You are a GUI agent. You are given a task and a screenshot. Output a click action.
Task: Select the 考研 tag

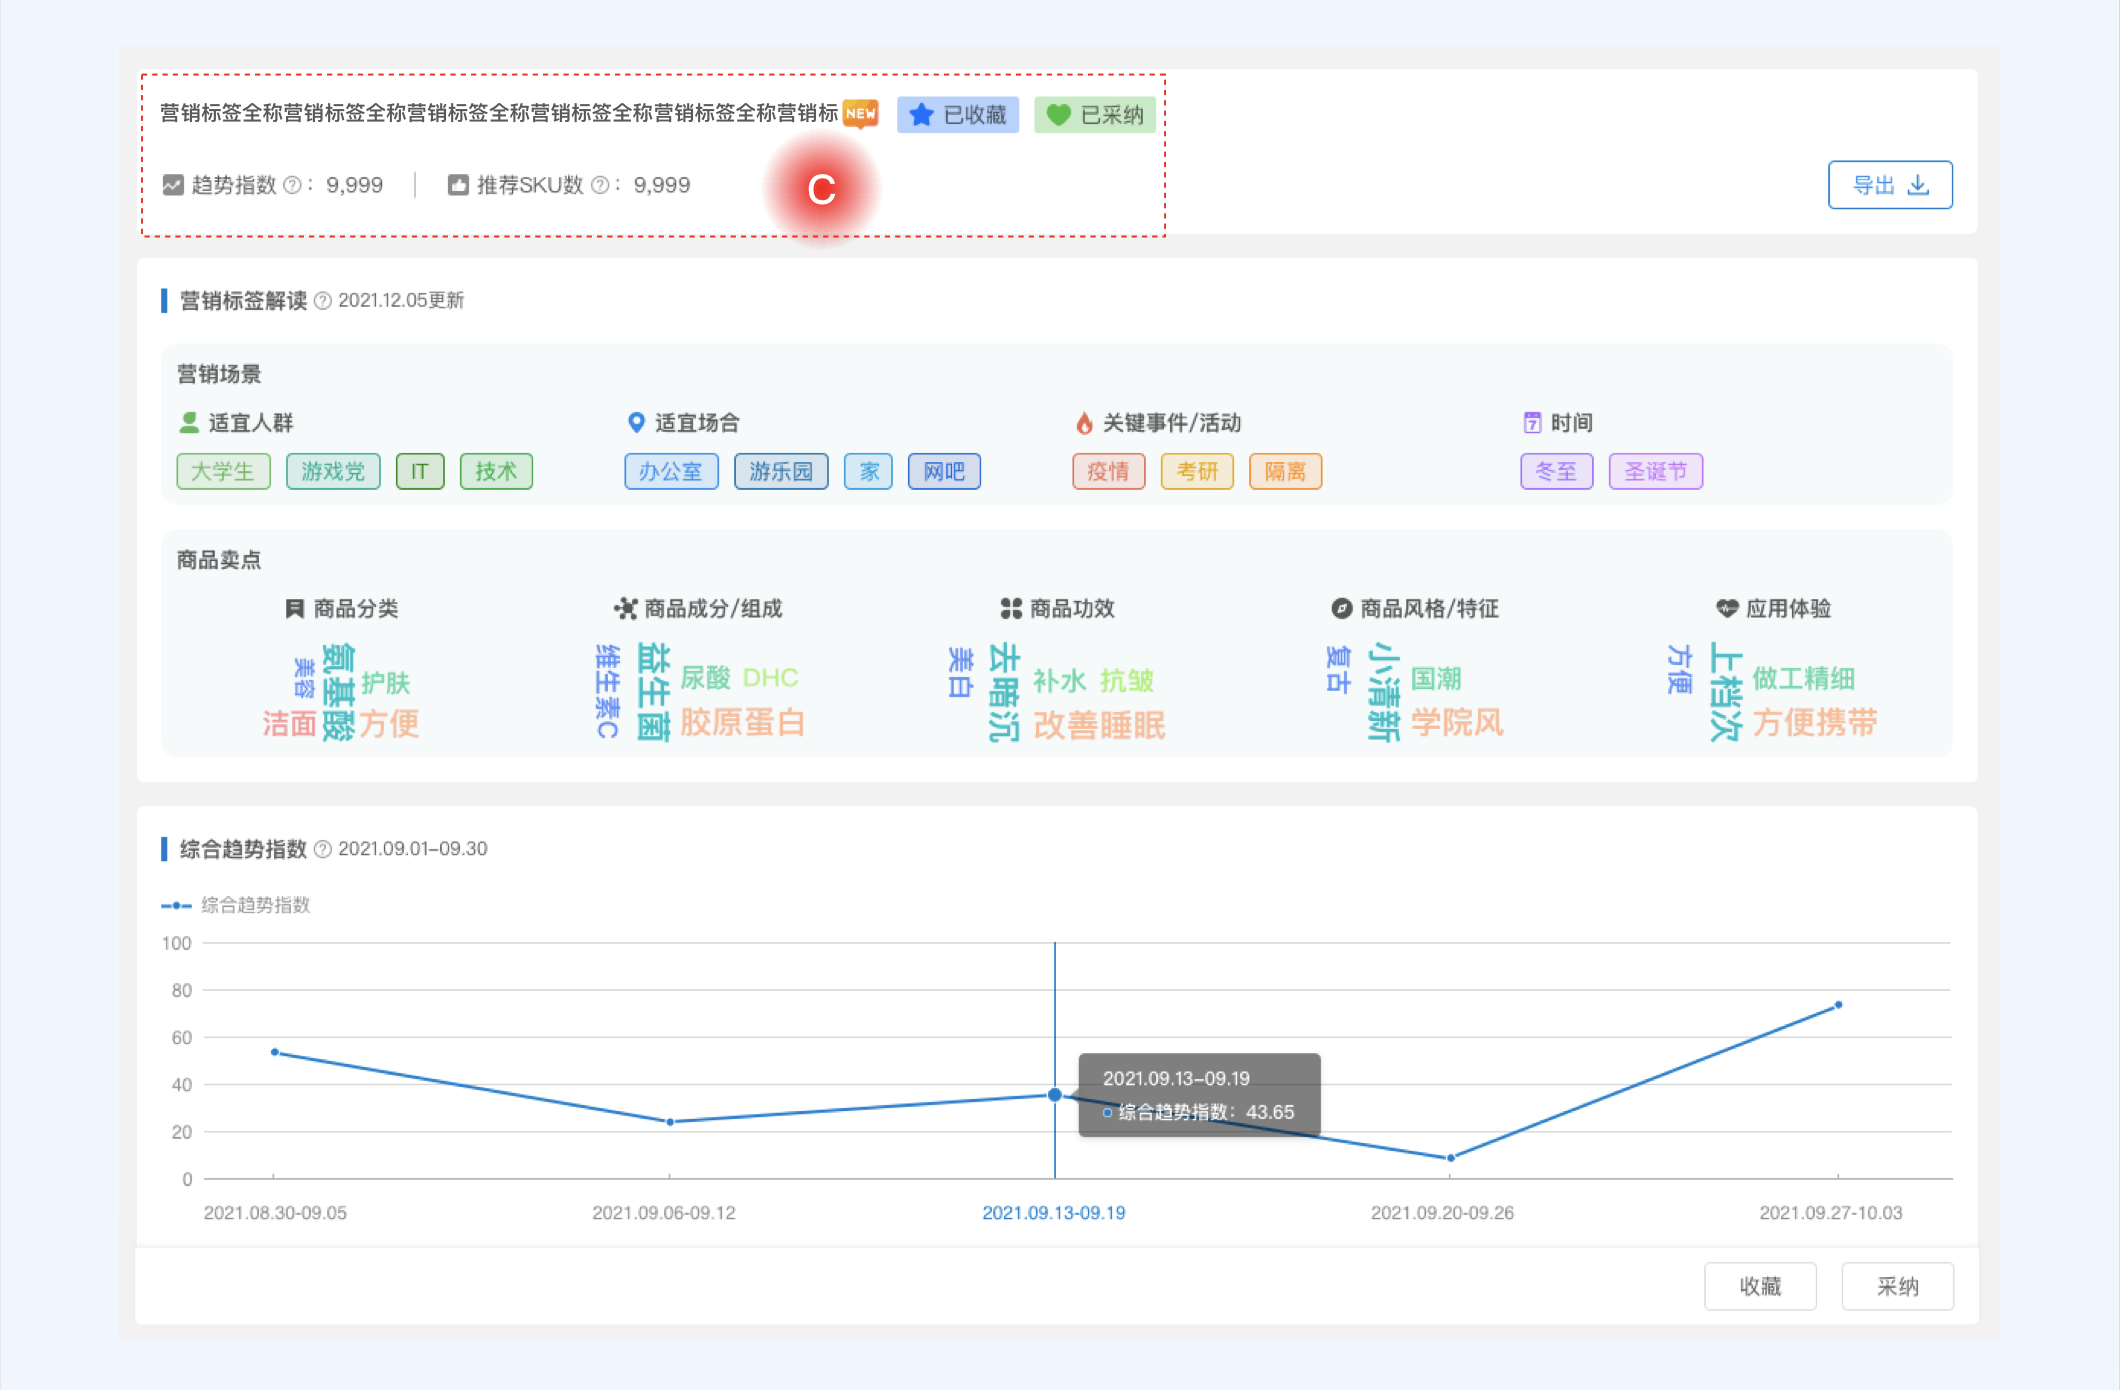(x=1197, y=471)
